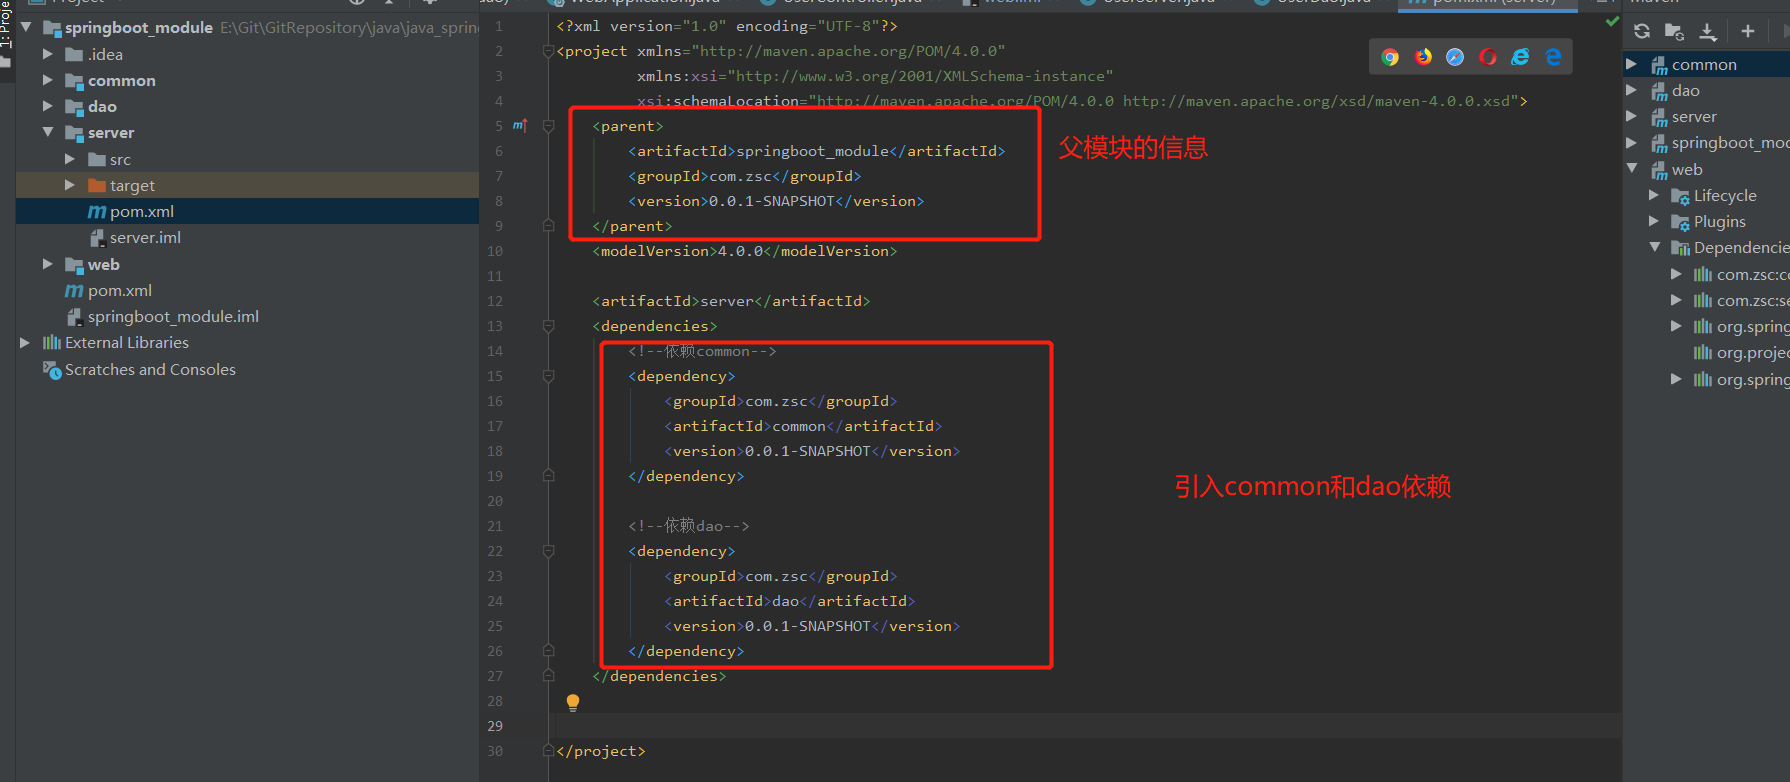Expand the .idea folder arrow
The height and width of the screenshot is (782, 1790).
click(47, 54)
